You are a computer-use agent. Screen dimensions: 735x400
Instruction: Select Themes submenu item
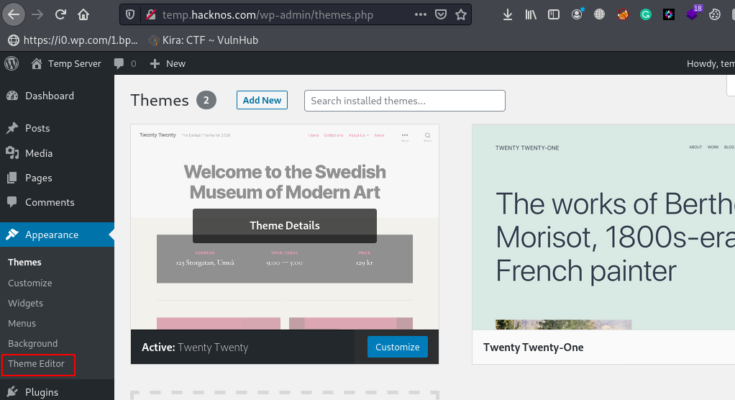pos(24,262)
